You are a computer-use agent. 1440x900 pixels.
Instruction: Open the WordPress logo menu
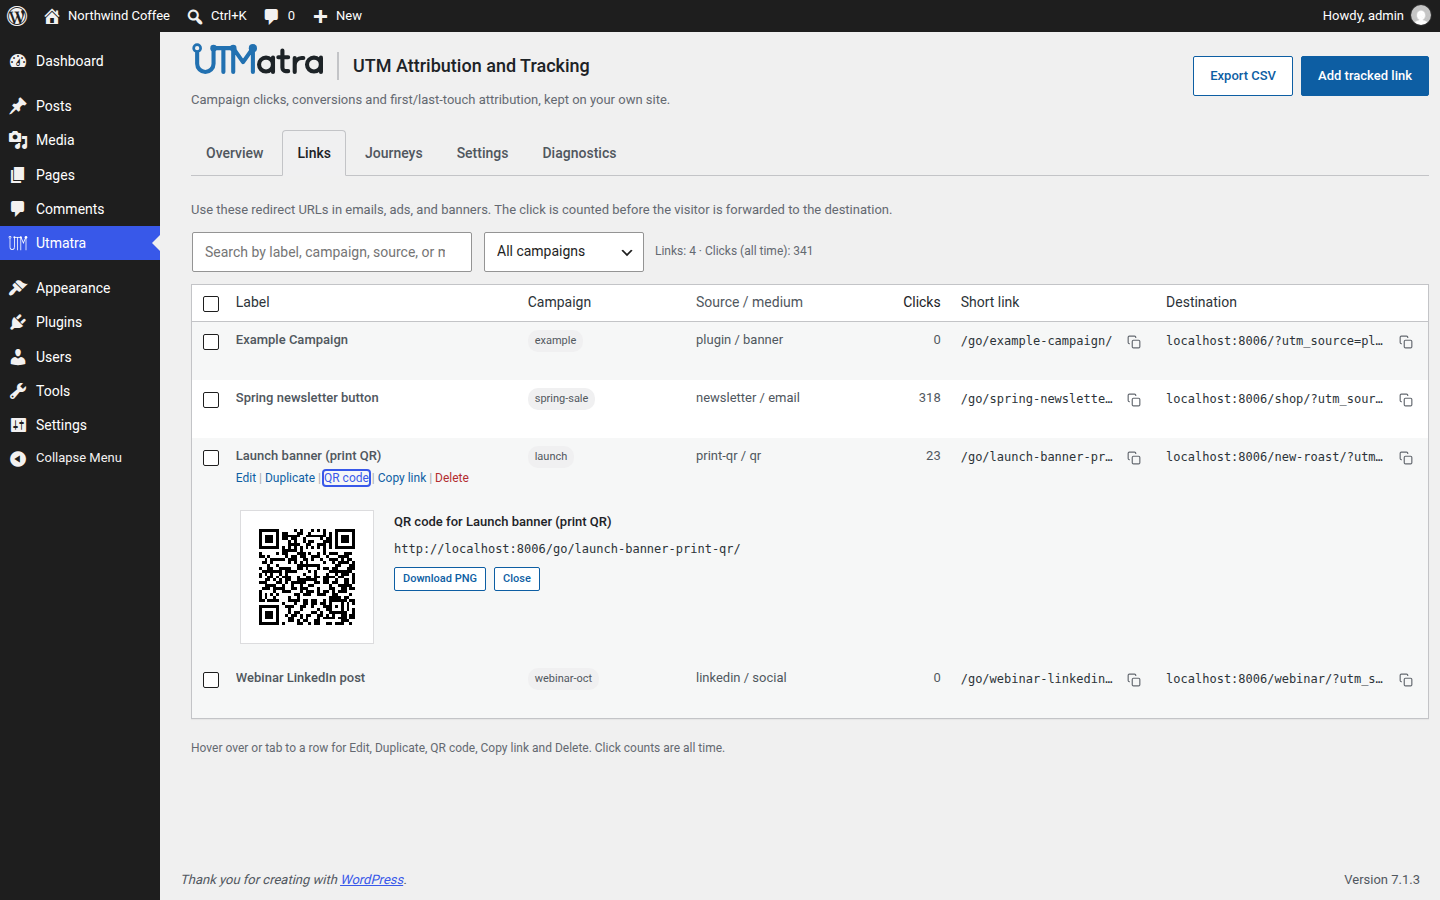click(17, 16)
